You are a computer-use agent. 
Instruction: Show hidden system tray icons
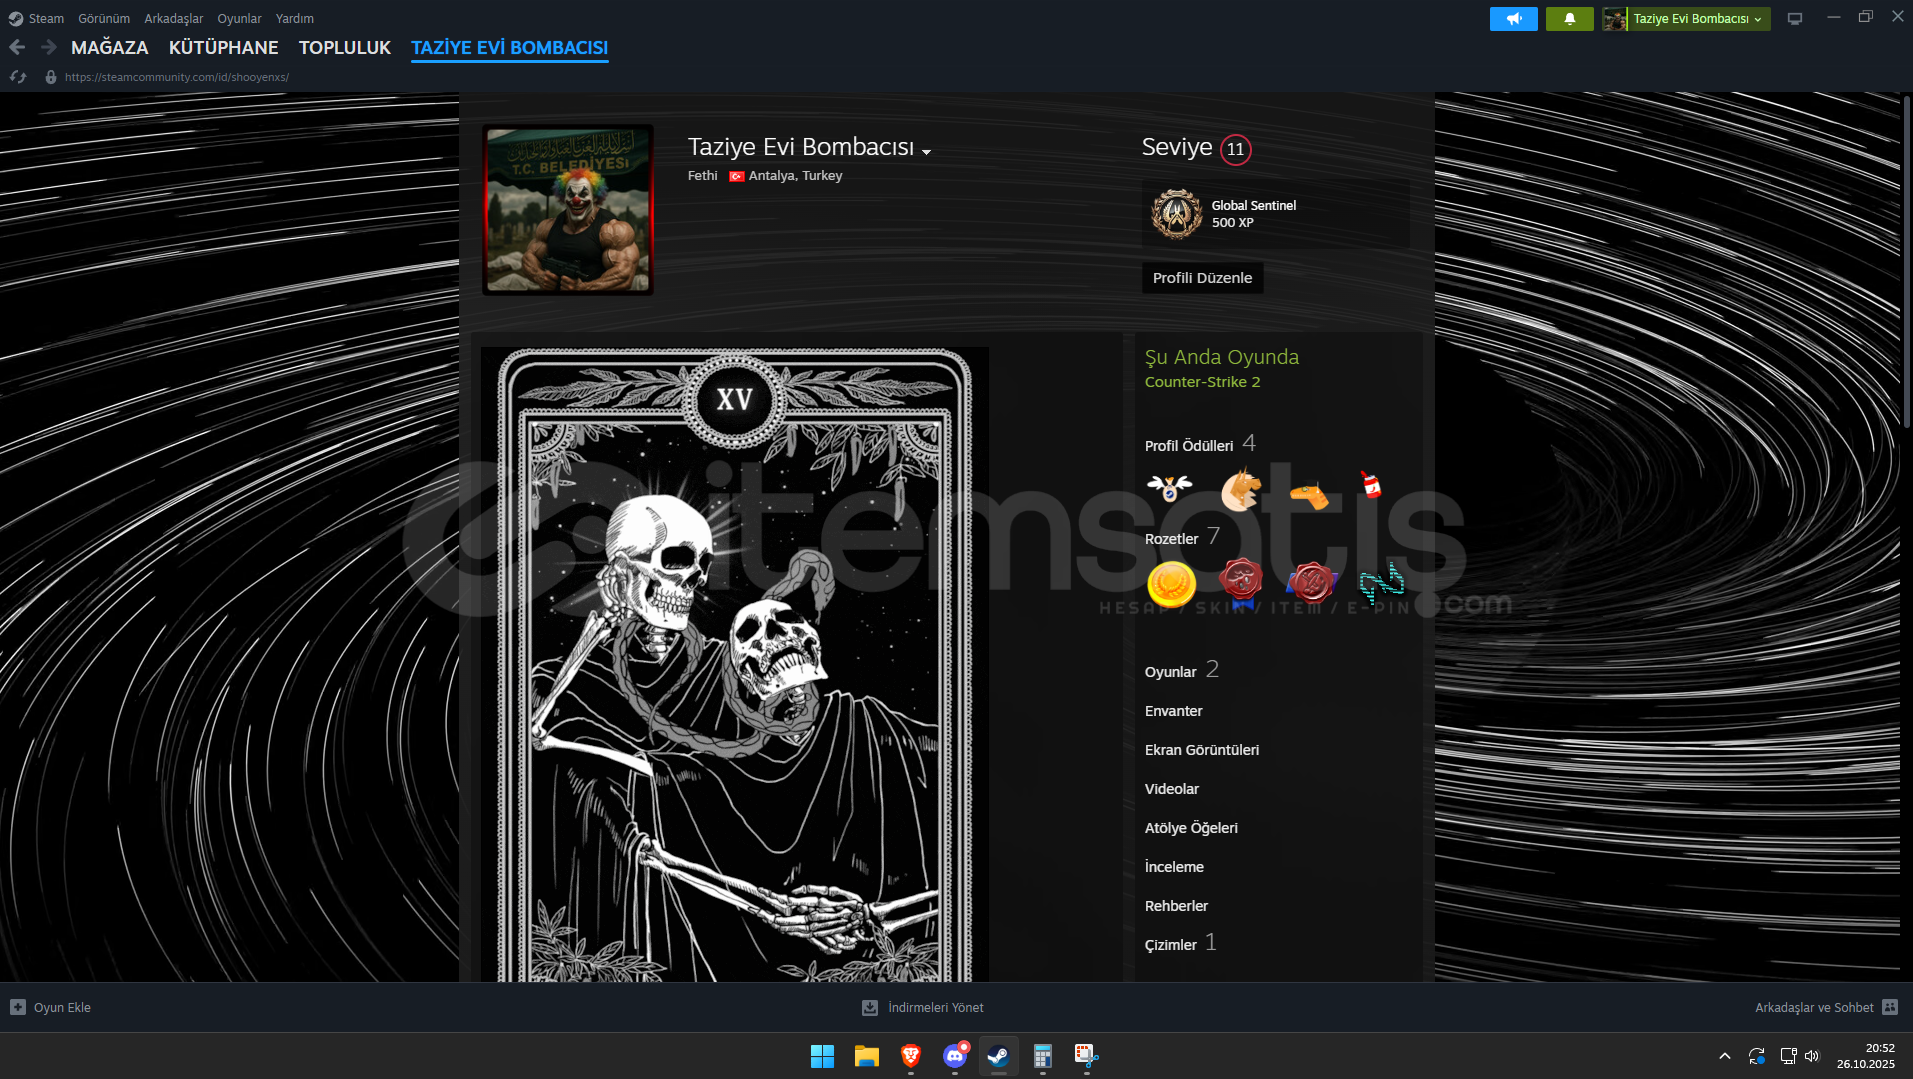pyautogui.click(x=1725, y=1056)
